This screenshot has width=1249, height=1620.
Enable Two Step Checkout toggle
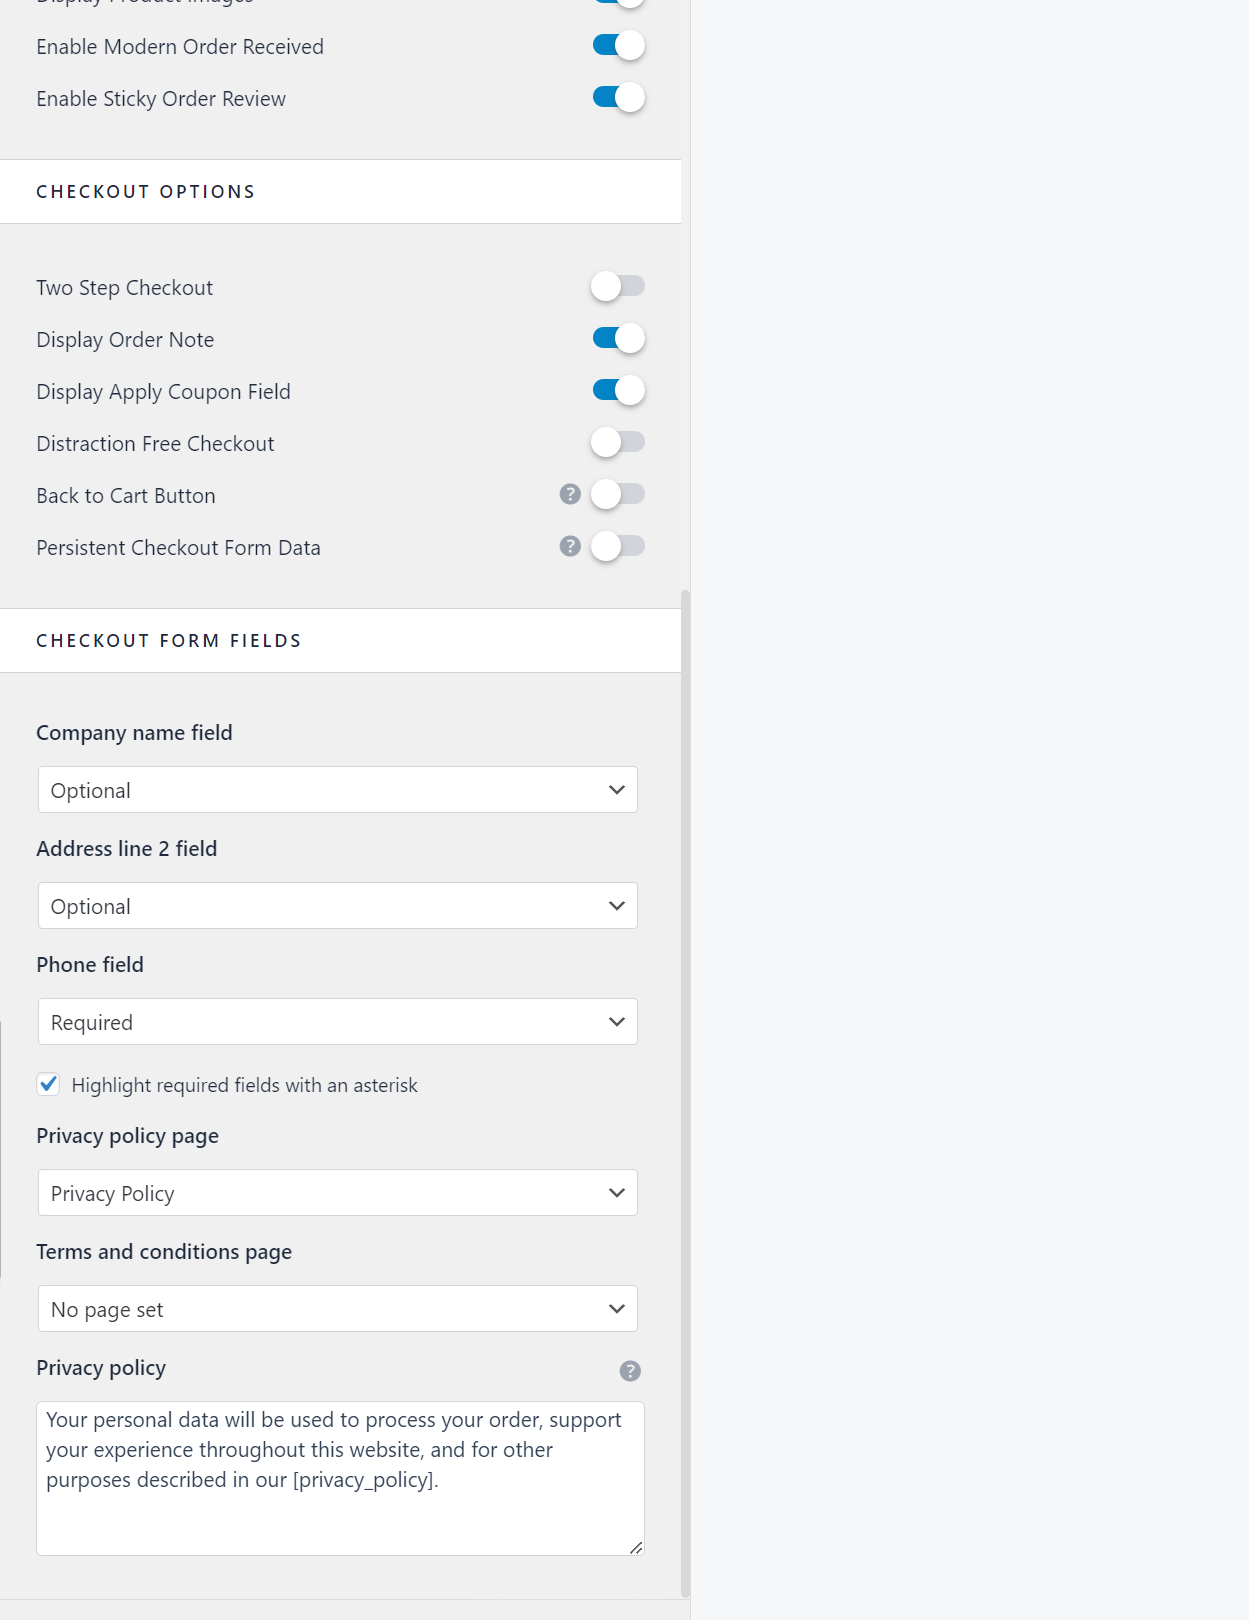tap(618, 287)
